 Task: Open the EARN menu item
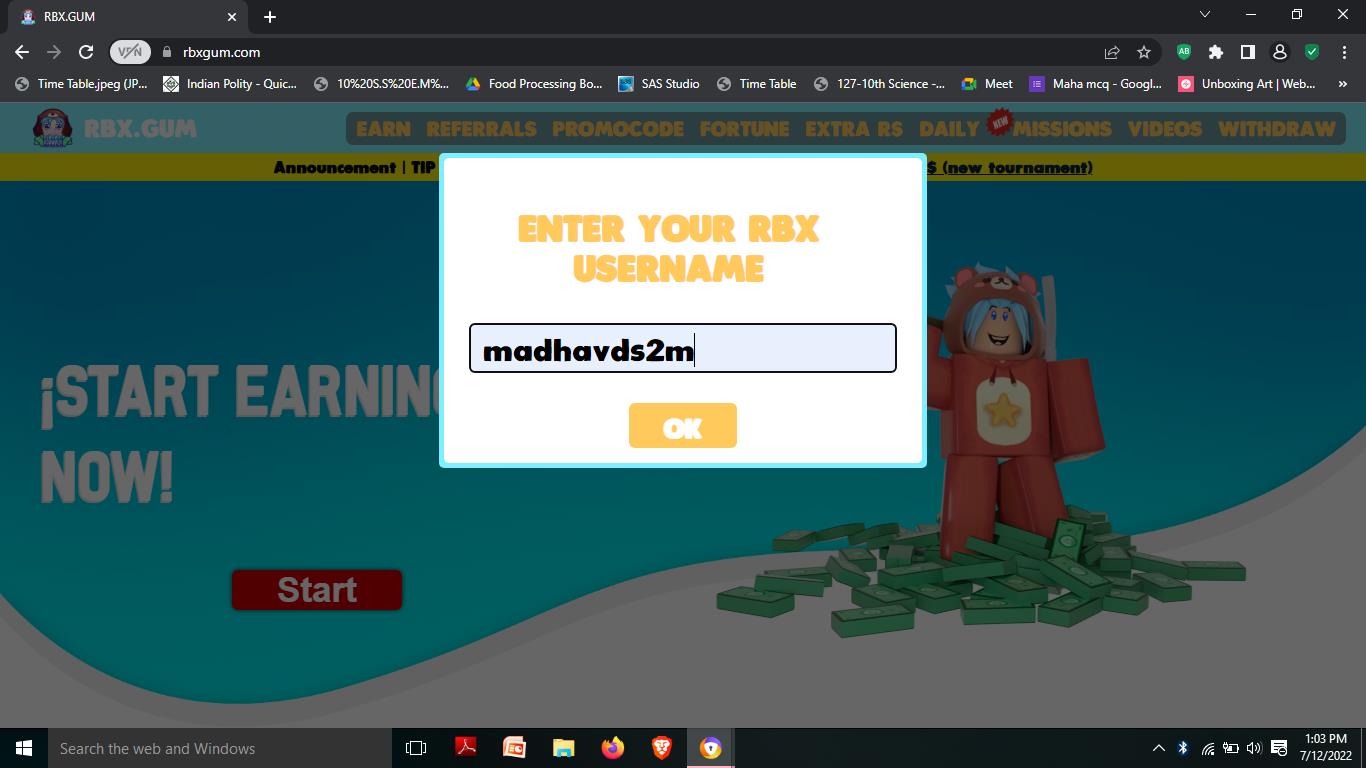tap(383, 129)
